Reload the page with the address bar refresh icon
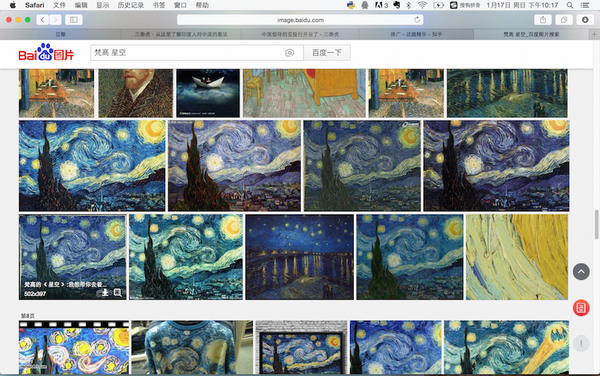Viewport: 600px width, 376px height. [x=417, y=20]
